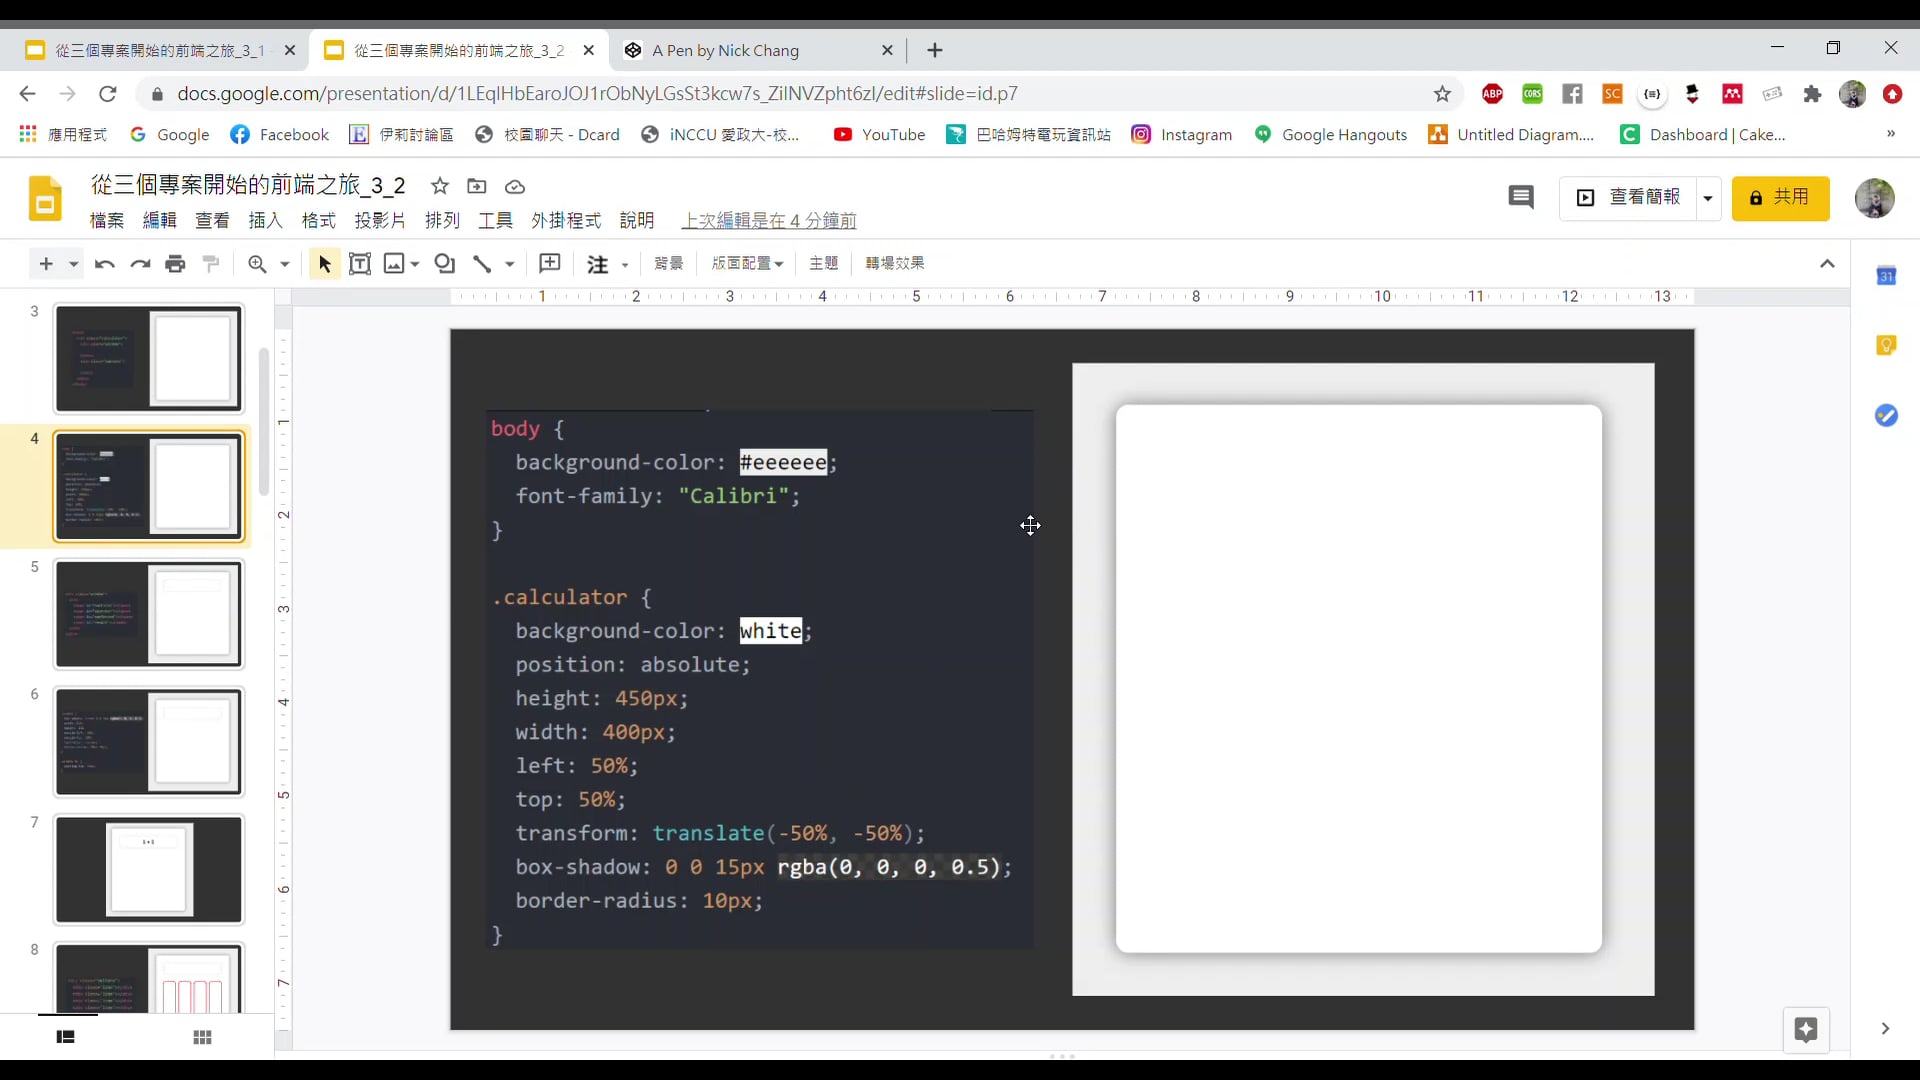1920x1080 pixels.
Task: Click the 背景 background button
Action: (668, 263)
